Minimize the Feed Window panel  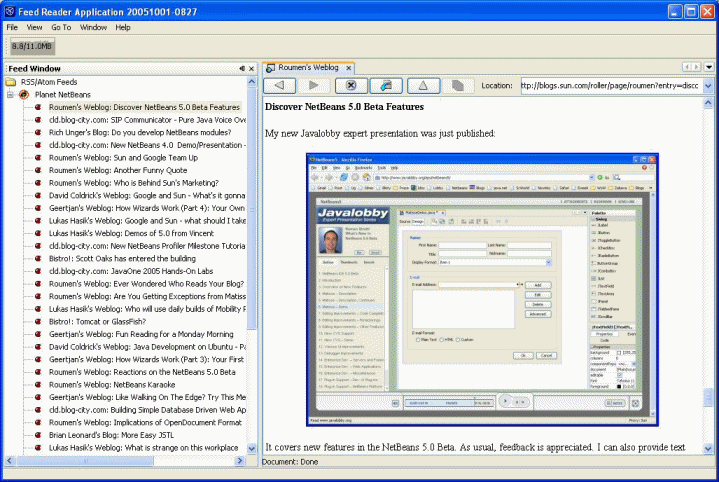coord(242,68)
